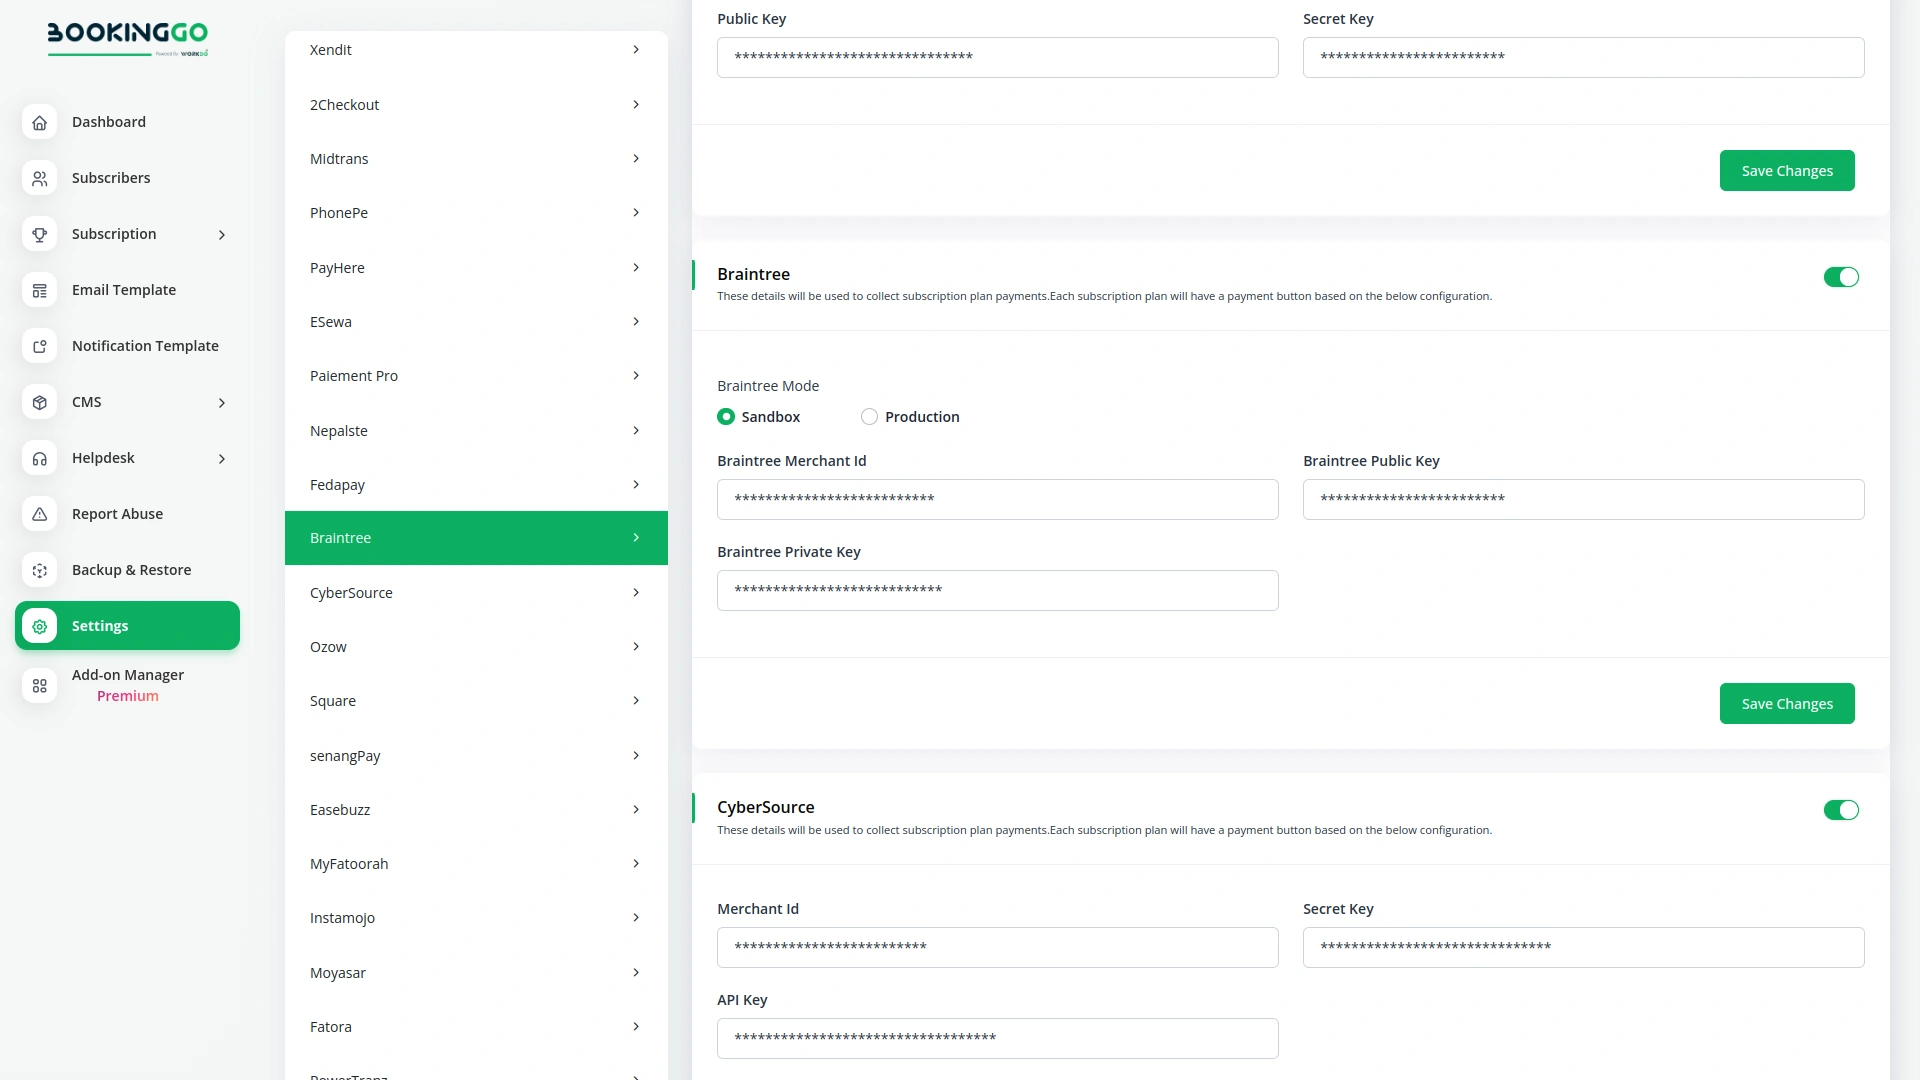Image resolution: width=1920 pixels, height=1080 pixels.
Task: Expand the Helpdesk sidebar section
Action: pyautogui.click(x=221, y=458)
